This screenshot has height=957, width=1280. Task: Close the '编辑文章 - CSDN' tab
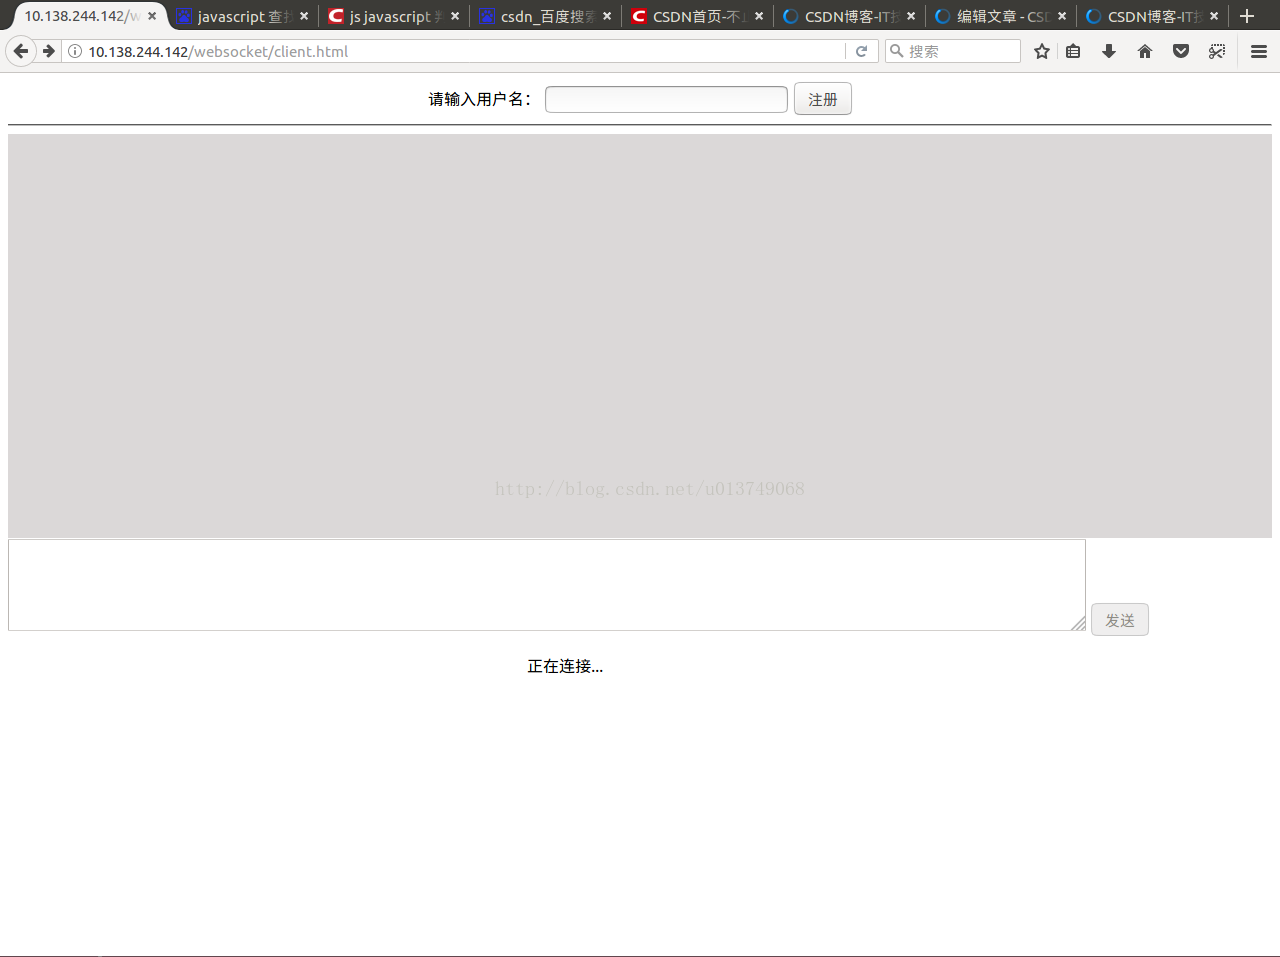tap(1062, 16)
